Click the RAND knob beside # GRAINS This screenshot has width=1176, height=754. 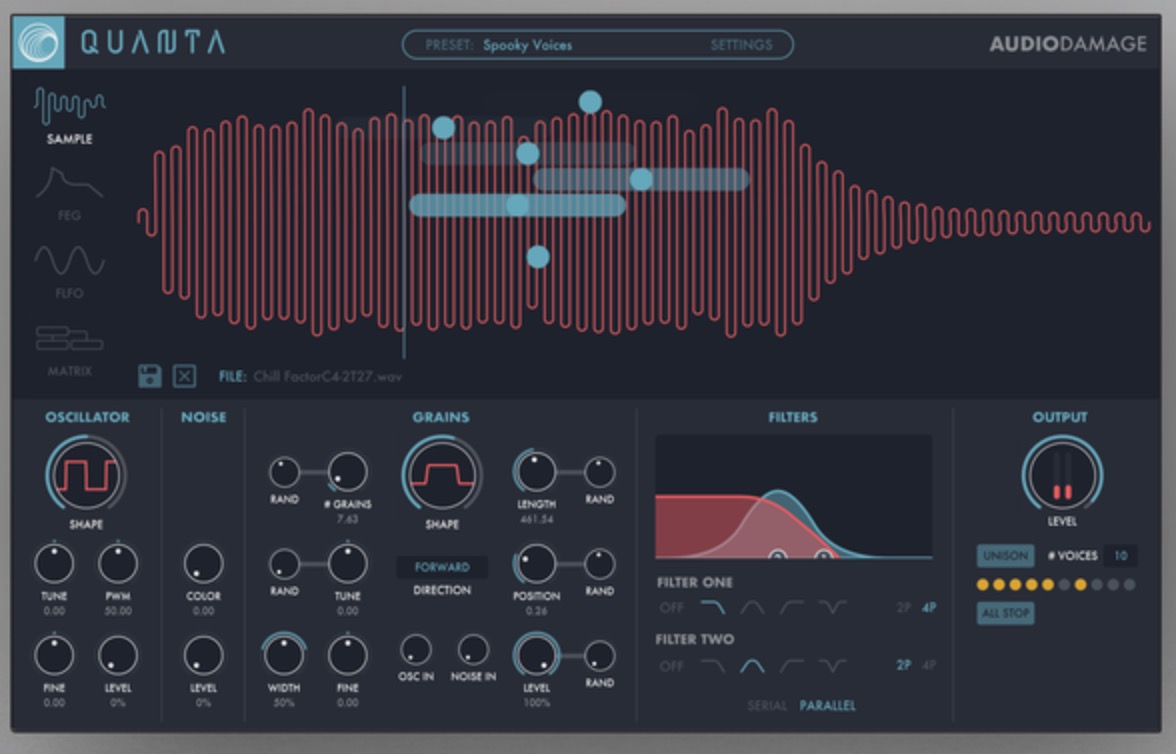click(x=284, y=473)
